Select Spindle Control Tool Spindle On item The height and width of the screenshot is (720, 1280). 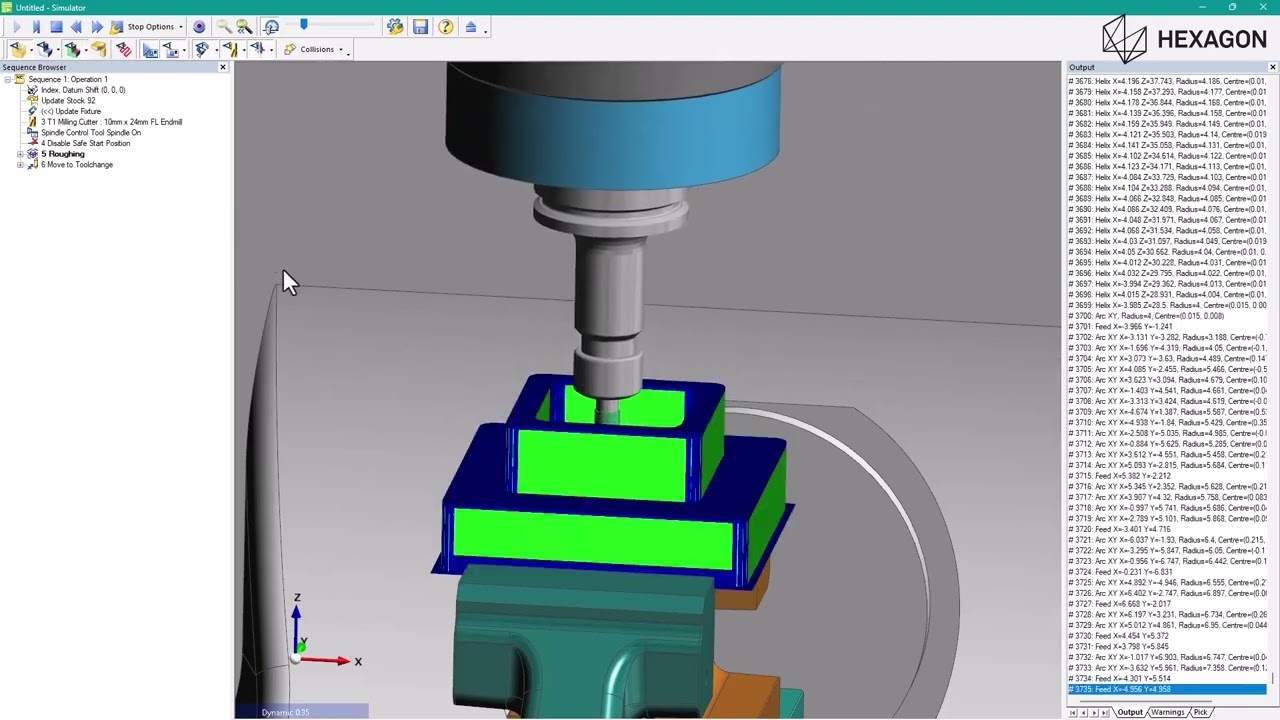pyautogui.click(x=91, y=133)
